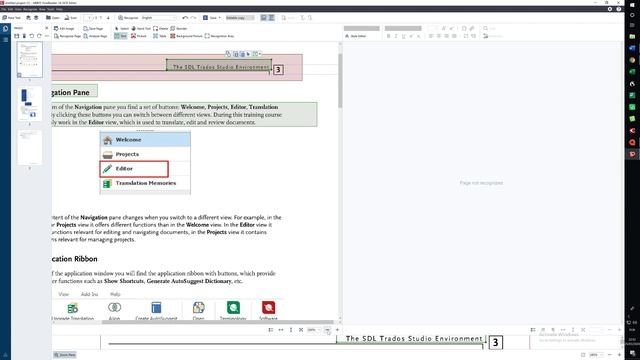This screenshot has width=640, height=360.
Task: Toggle Bold in the text pane
Action: pyautogui.click(x=389, y=36)
